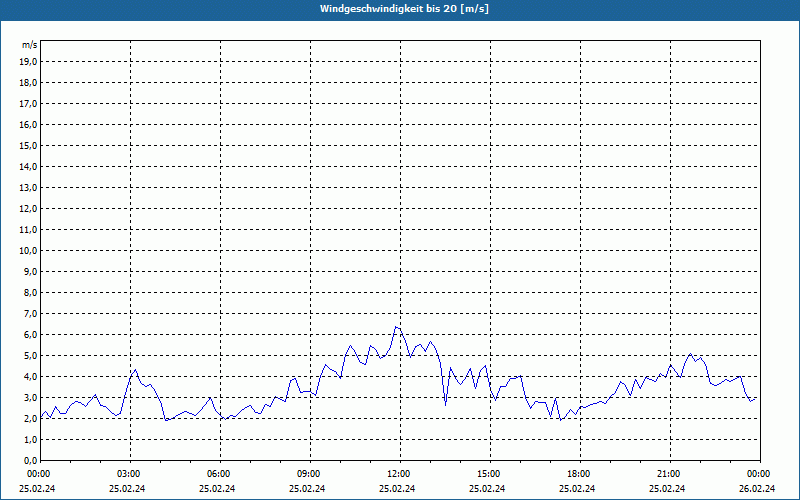
Task: Click the '06:00' time axis label
Action: click(220, 474)
